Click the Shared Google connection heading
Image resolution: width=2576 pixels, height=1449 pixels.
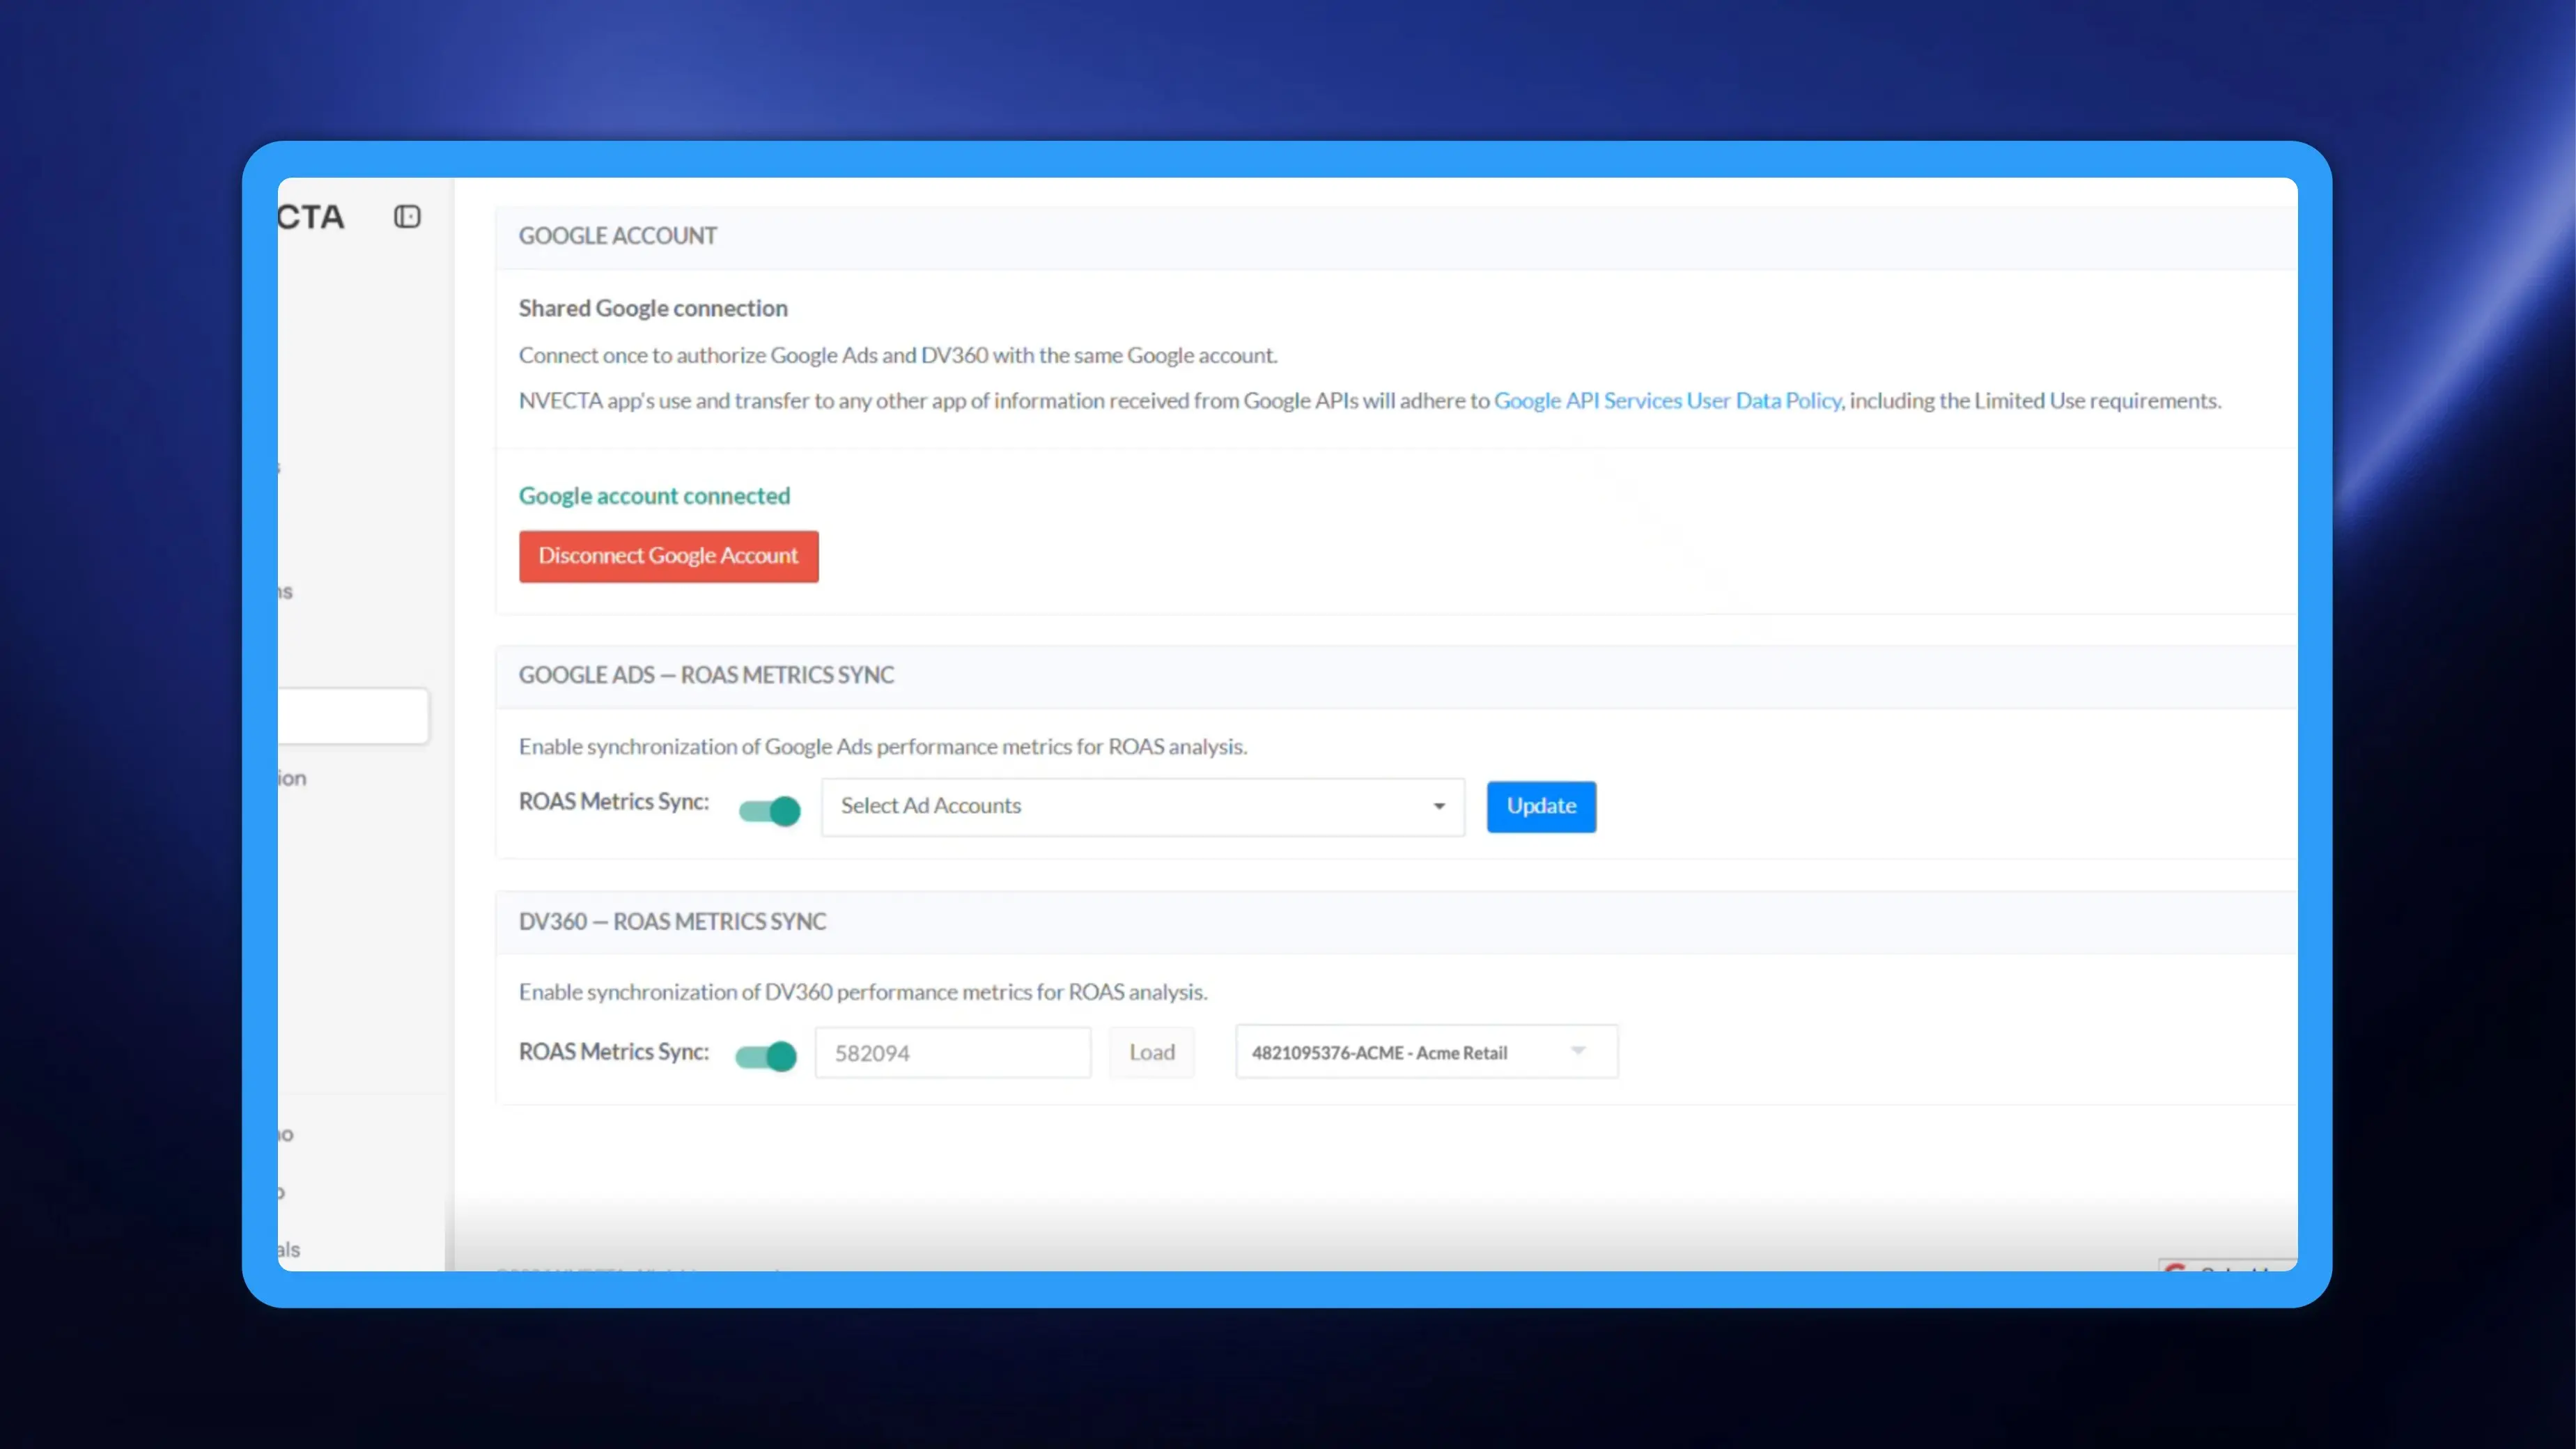[x=653, y=308]
